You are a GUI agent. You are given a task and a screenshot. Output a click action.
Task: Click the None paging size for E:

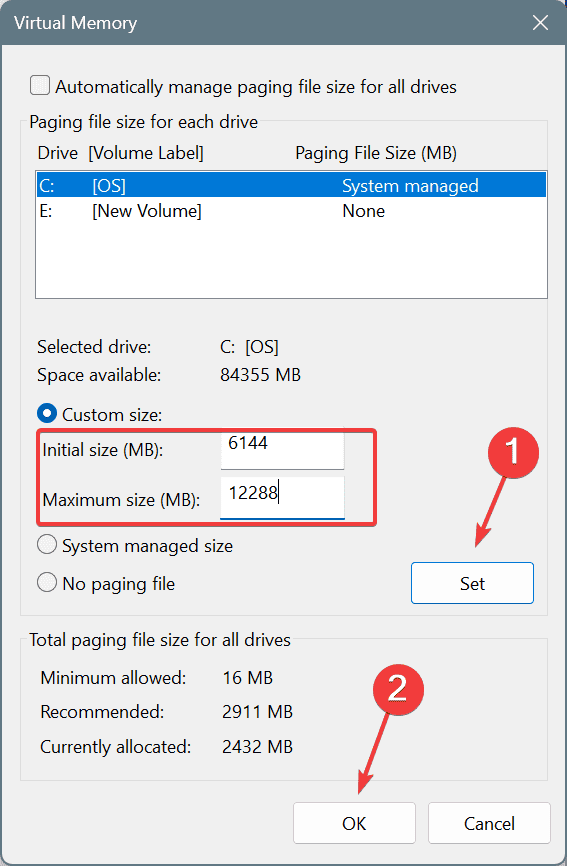(x=363, y=211)
